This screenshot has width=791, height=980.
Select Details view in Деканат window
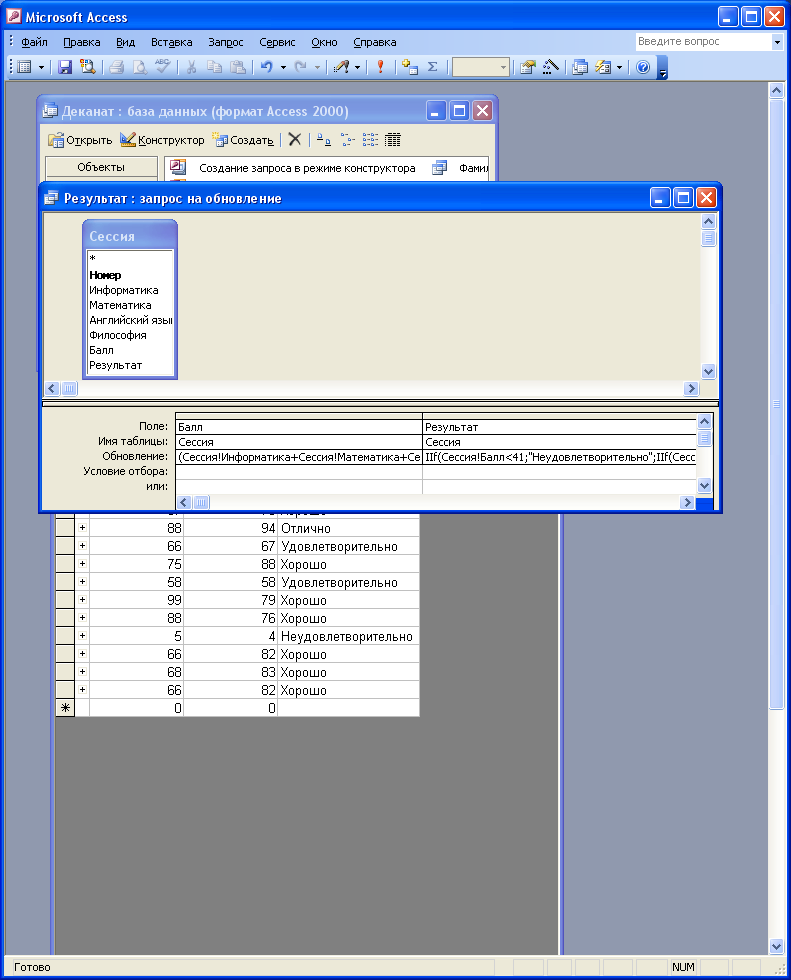pyautogui.click(x=392, y=139)
